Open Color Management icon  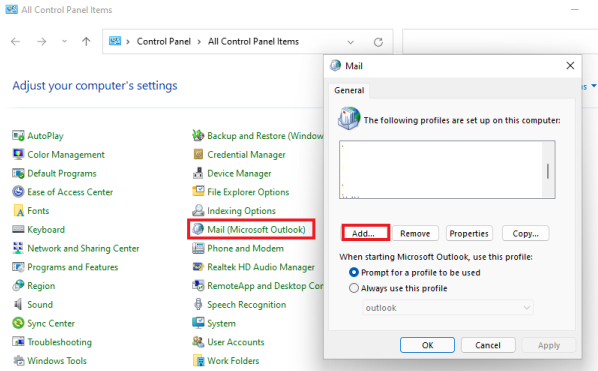[x=18, y=154]
